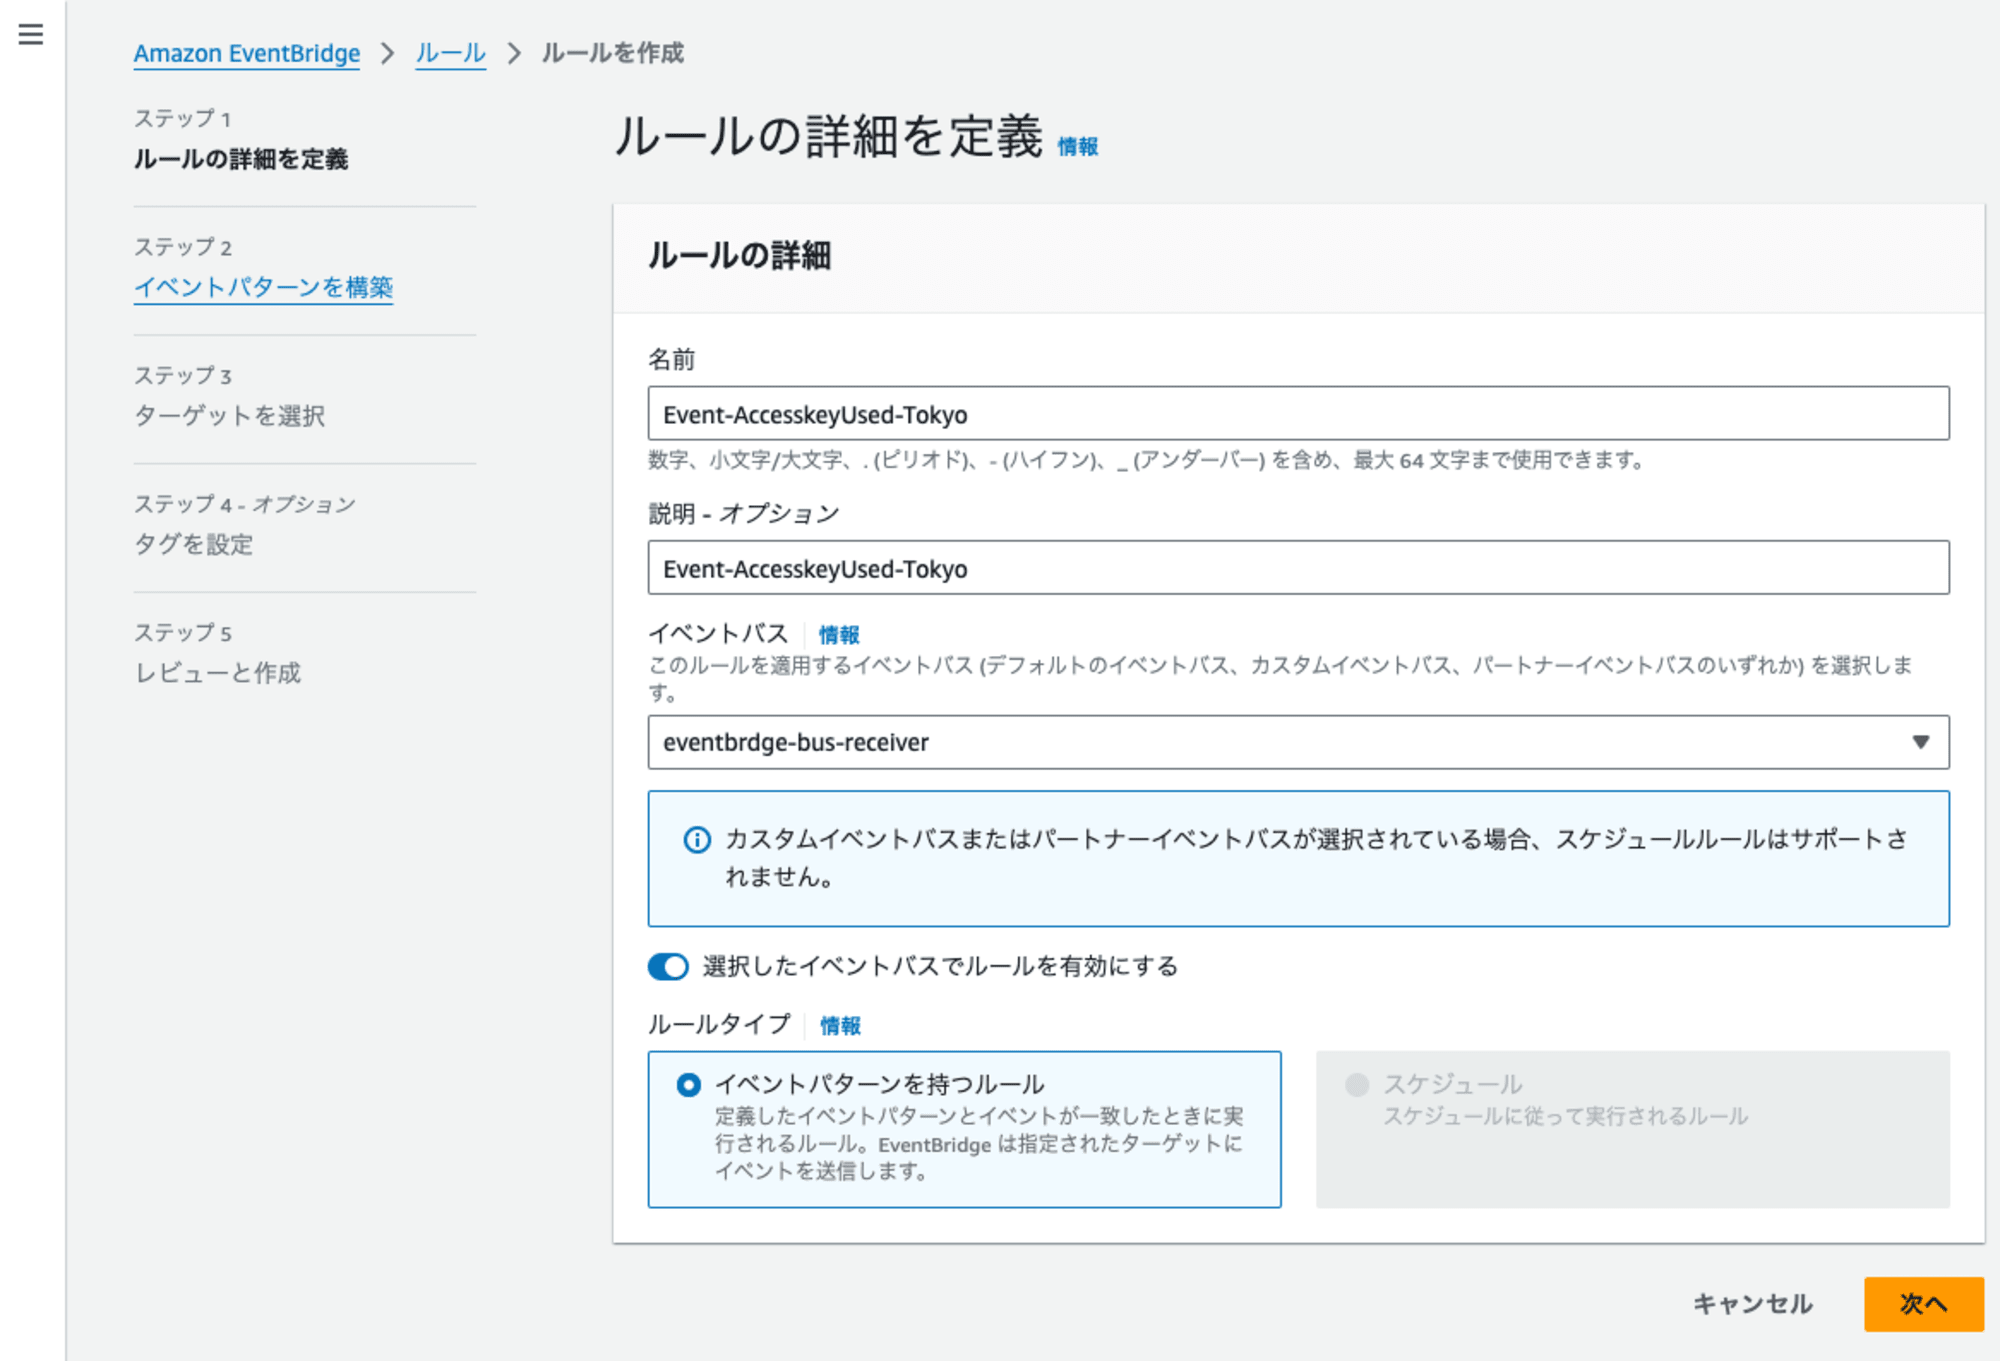Click step 4 タグを設定 label

pos(194,545)
